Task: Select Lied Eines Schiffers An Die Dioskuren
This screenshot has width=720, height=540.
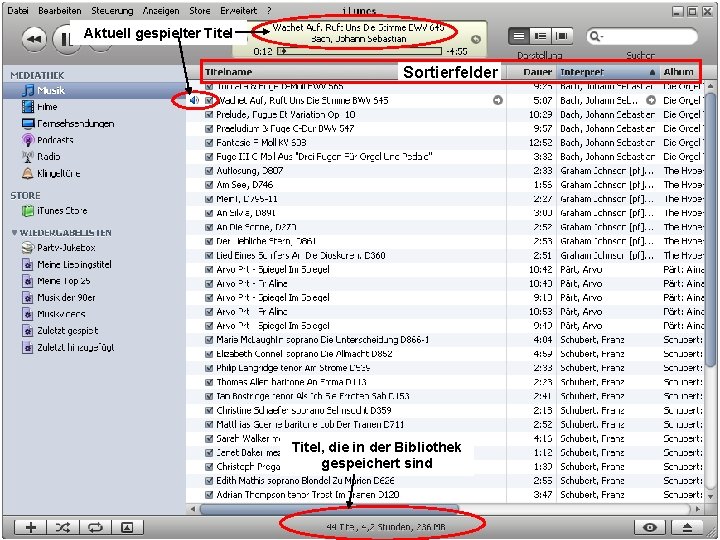Action: pos(444,255)
